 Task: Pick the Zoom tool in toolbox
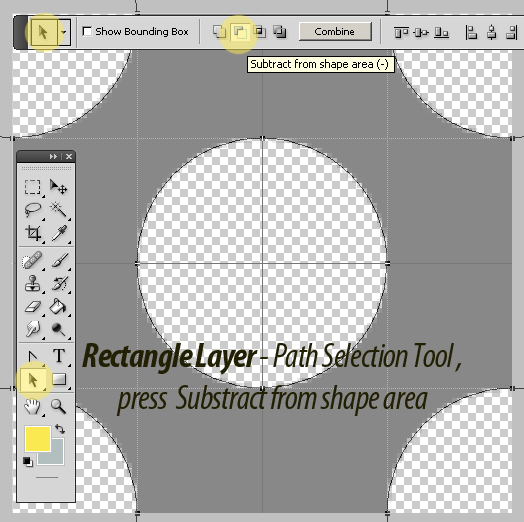point(58,407)
